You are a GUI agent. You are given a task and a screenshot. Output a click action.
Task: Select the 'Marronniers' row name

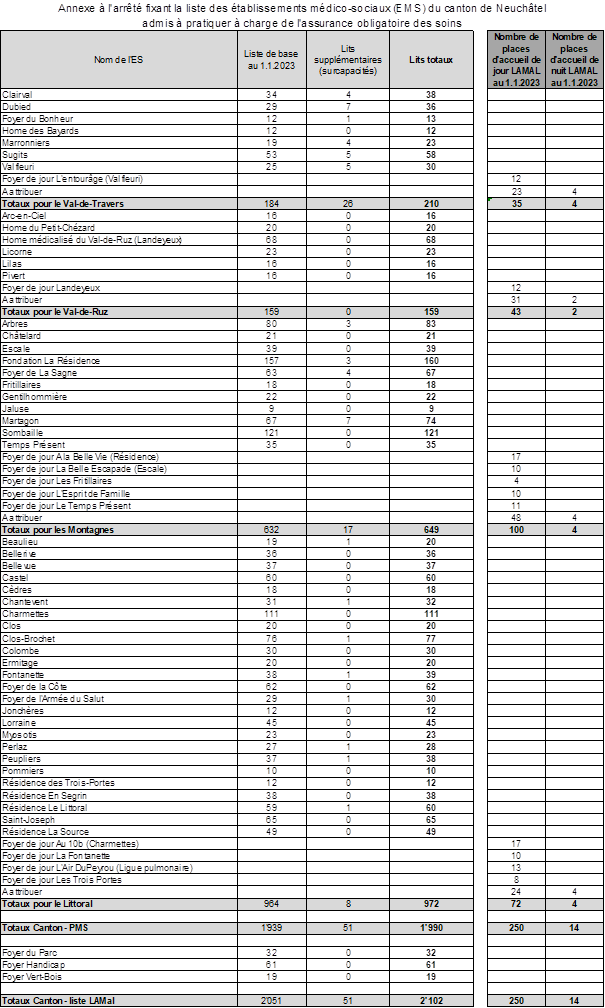(x=25, y=143)
